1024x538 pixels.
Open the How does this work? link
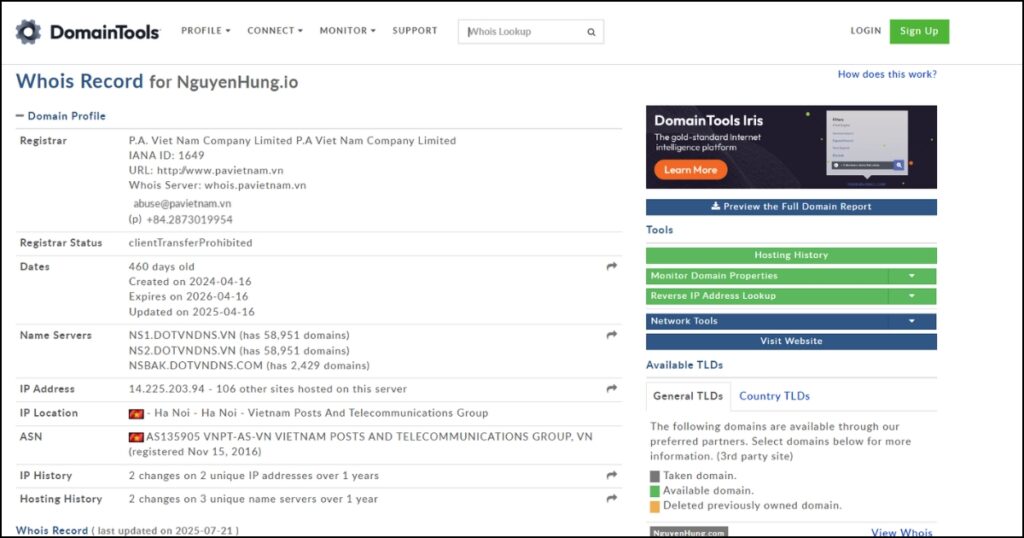[x=887, y=74]
